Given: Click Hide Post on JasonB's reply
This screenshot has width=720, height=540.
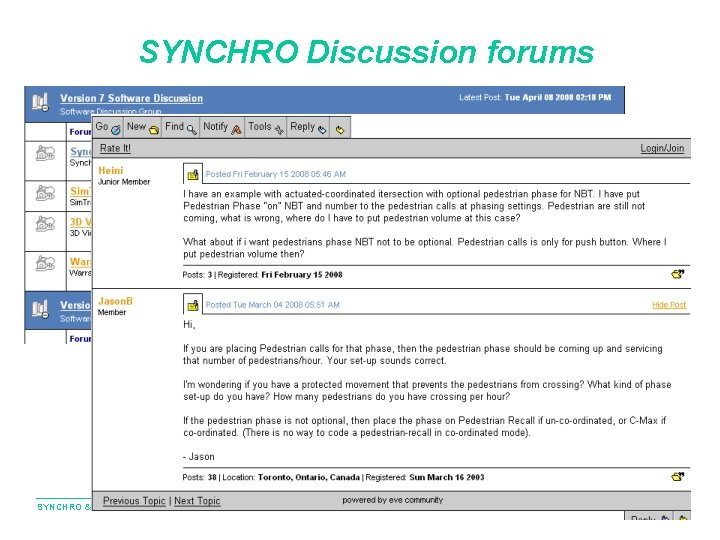Looking at the screenshot, I should click(669, 305).
